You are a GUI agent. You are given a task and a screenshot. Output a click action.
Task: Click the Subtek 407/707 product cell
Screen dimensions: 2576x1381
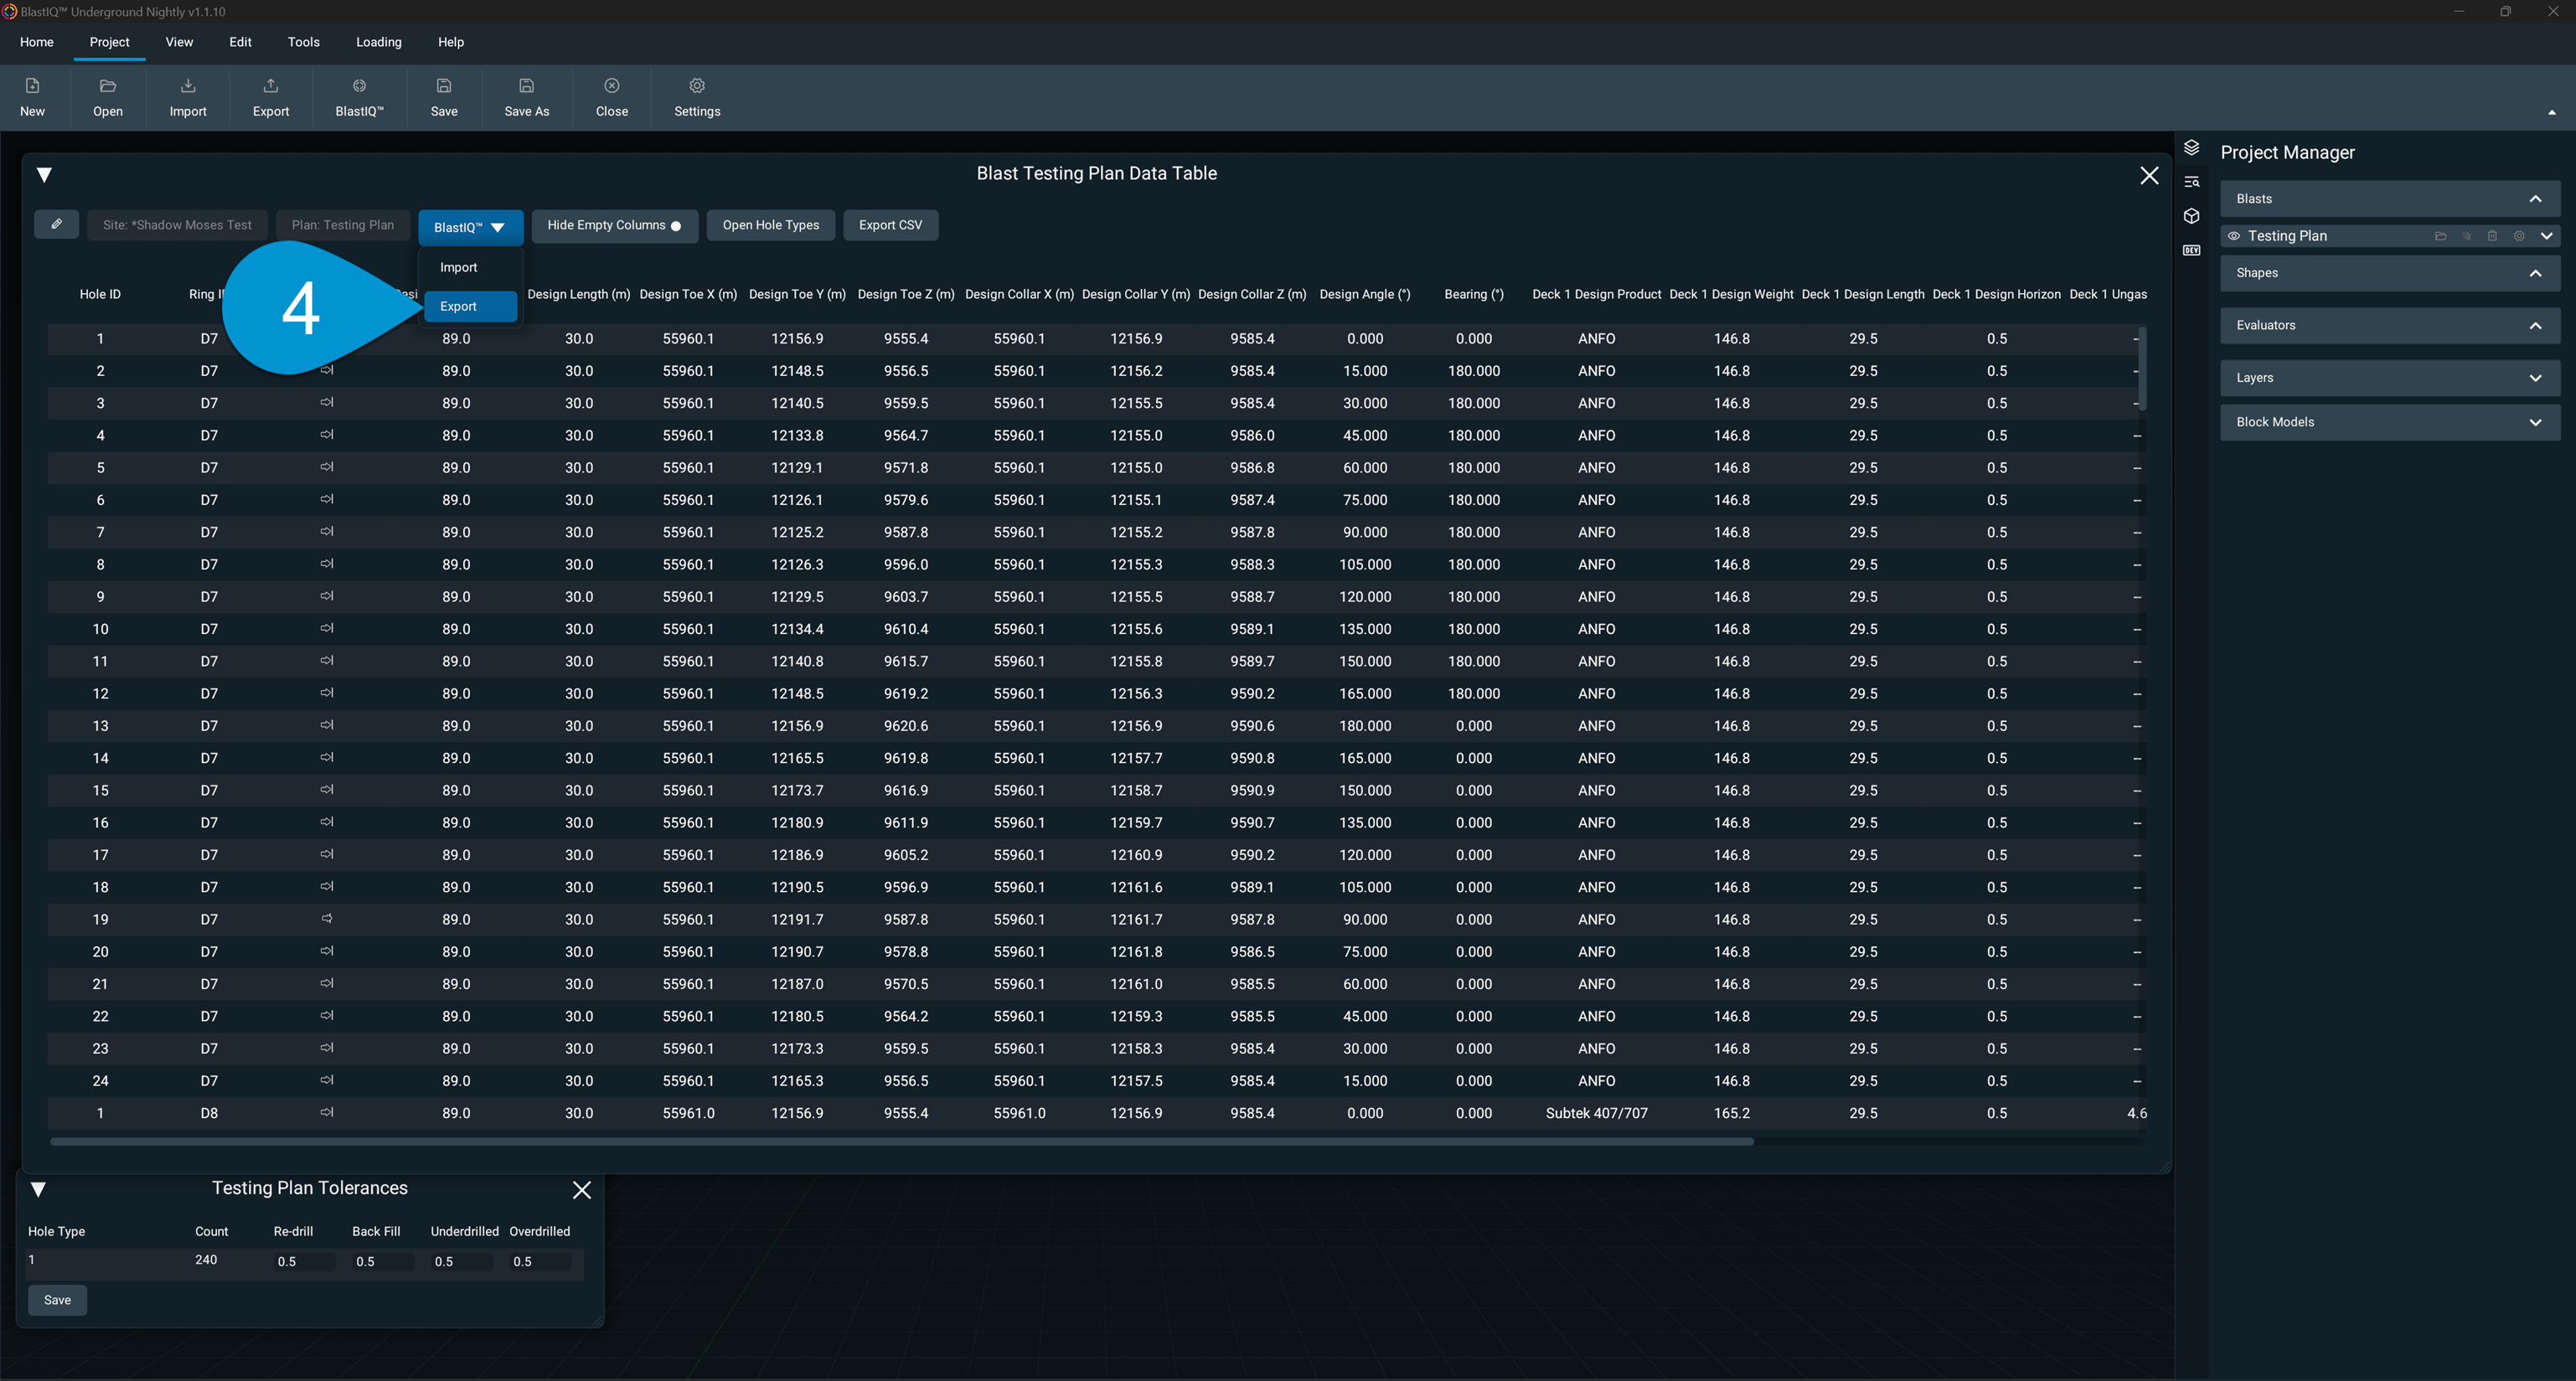pyautogui.click(x=1596, y=1113)
